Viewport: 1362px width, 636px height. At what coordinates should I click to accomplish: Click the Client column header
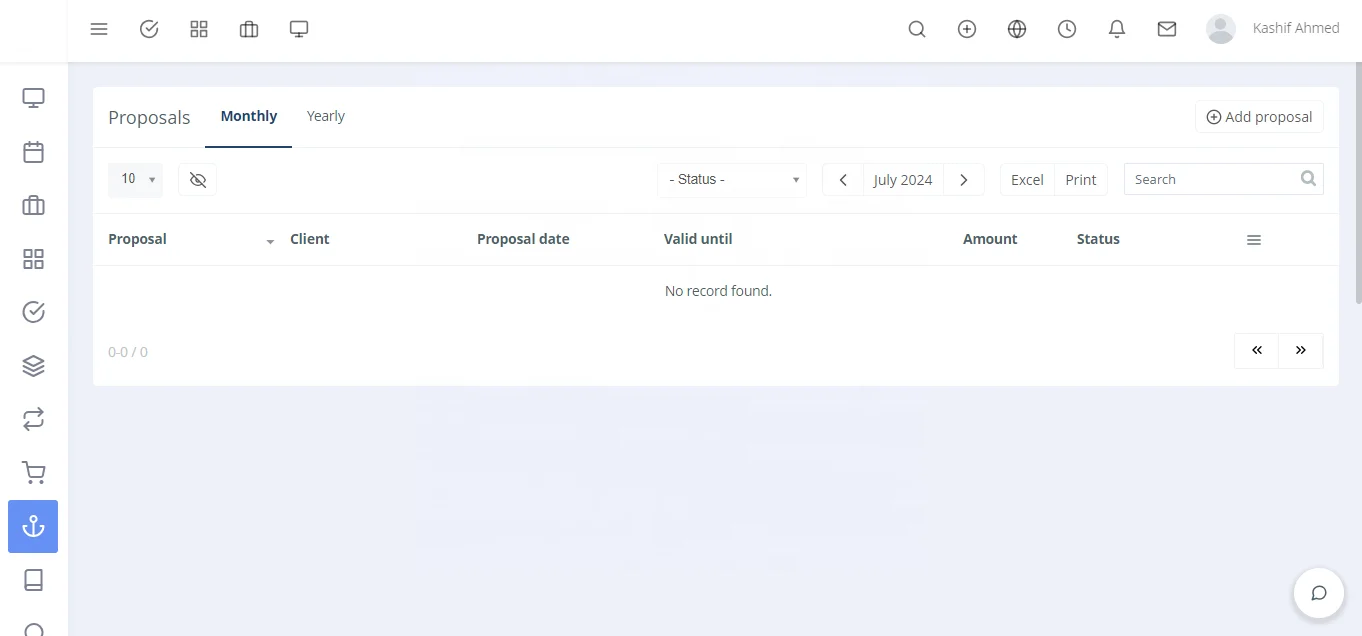pos(309,239)
